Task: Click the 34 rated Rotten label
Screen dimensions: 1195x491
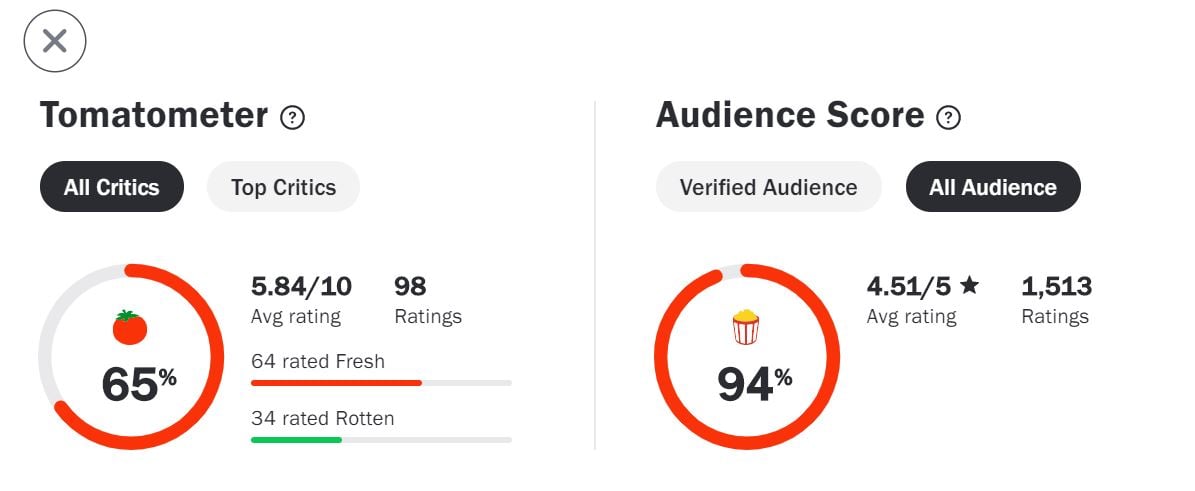Action: (322, 418)
